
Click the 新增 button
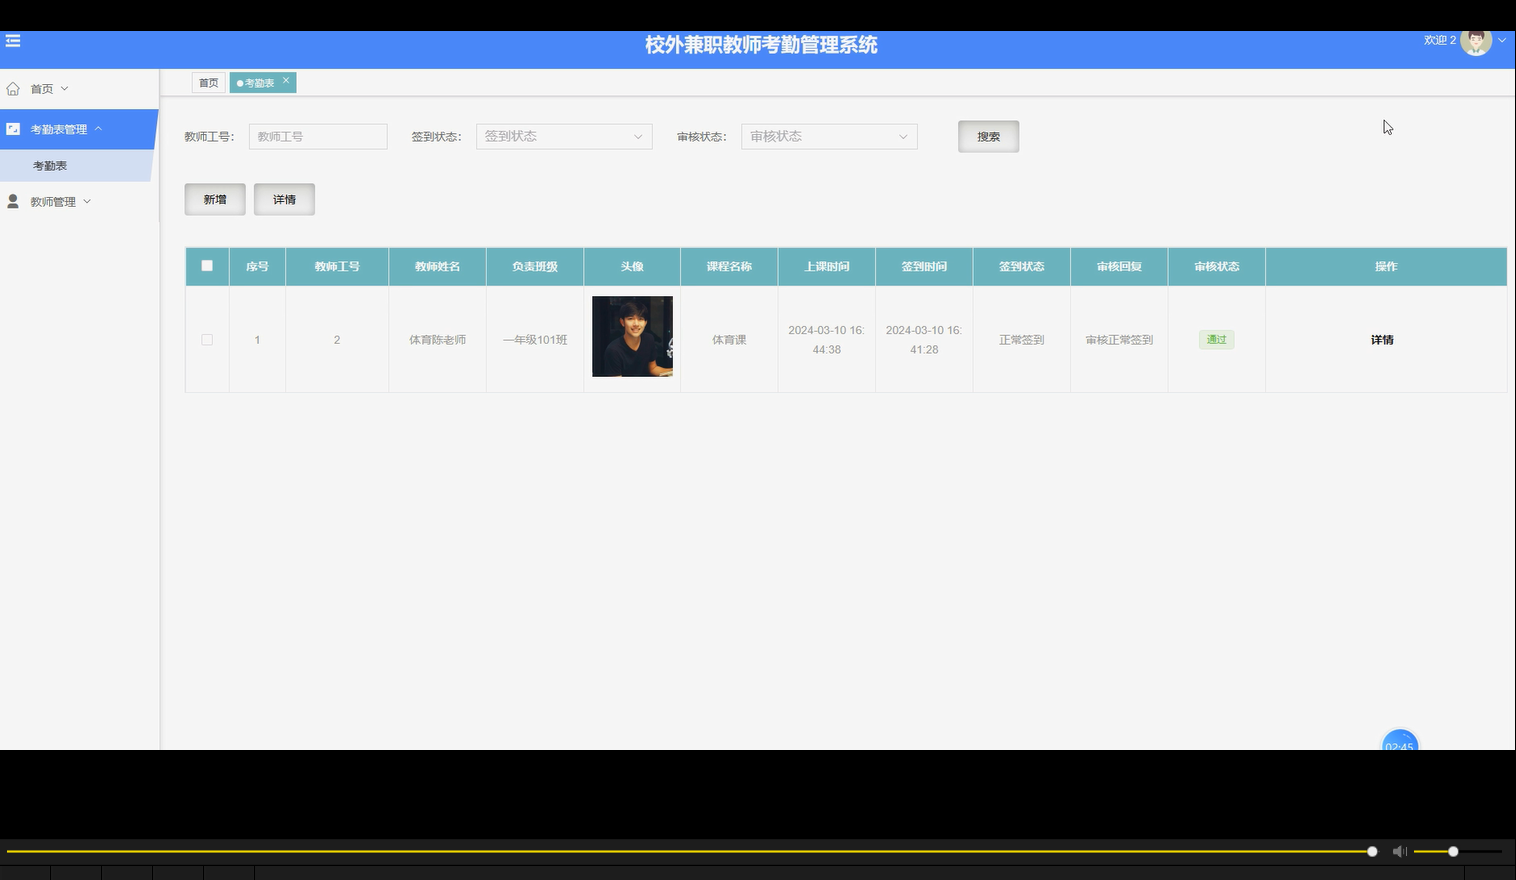215,200
